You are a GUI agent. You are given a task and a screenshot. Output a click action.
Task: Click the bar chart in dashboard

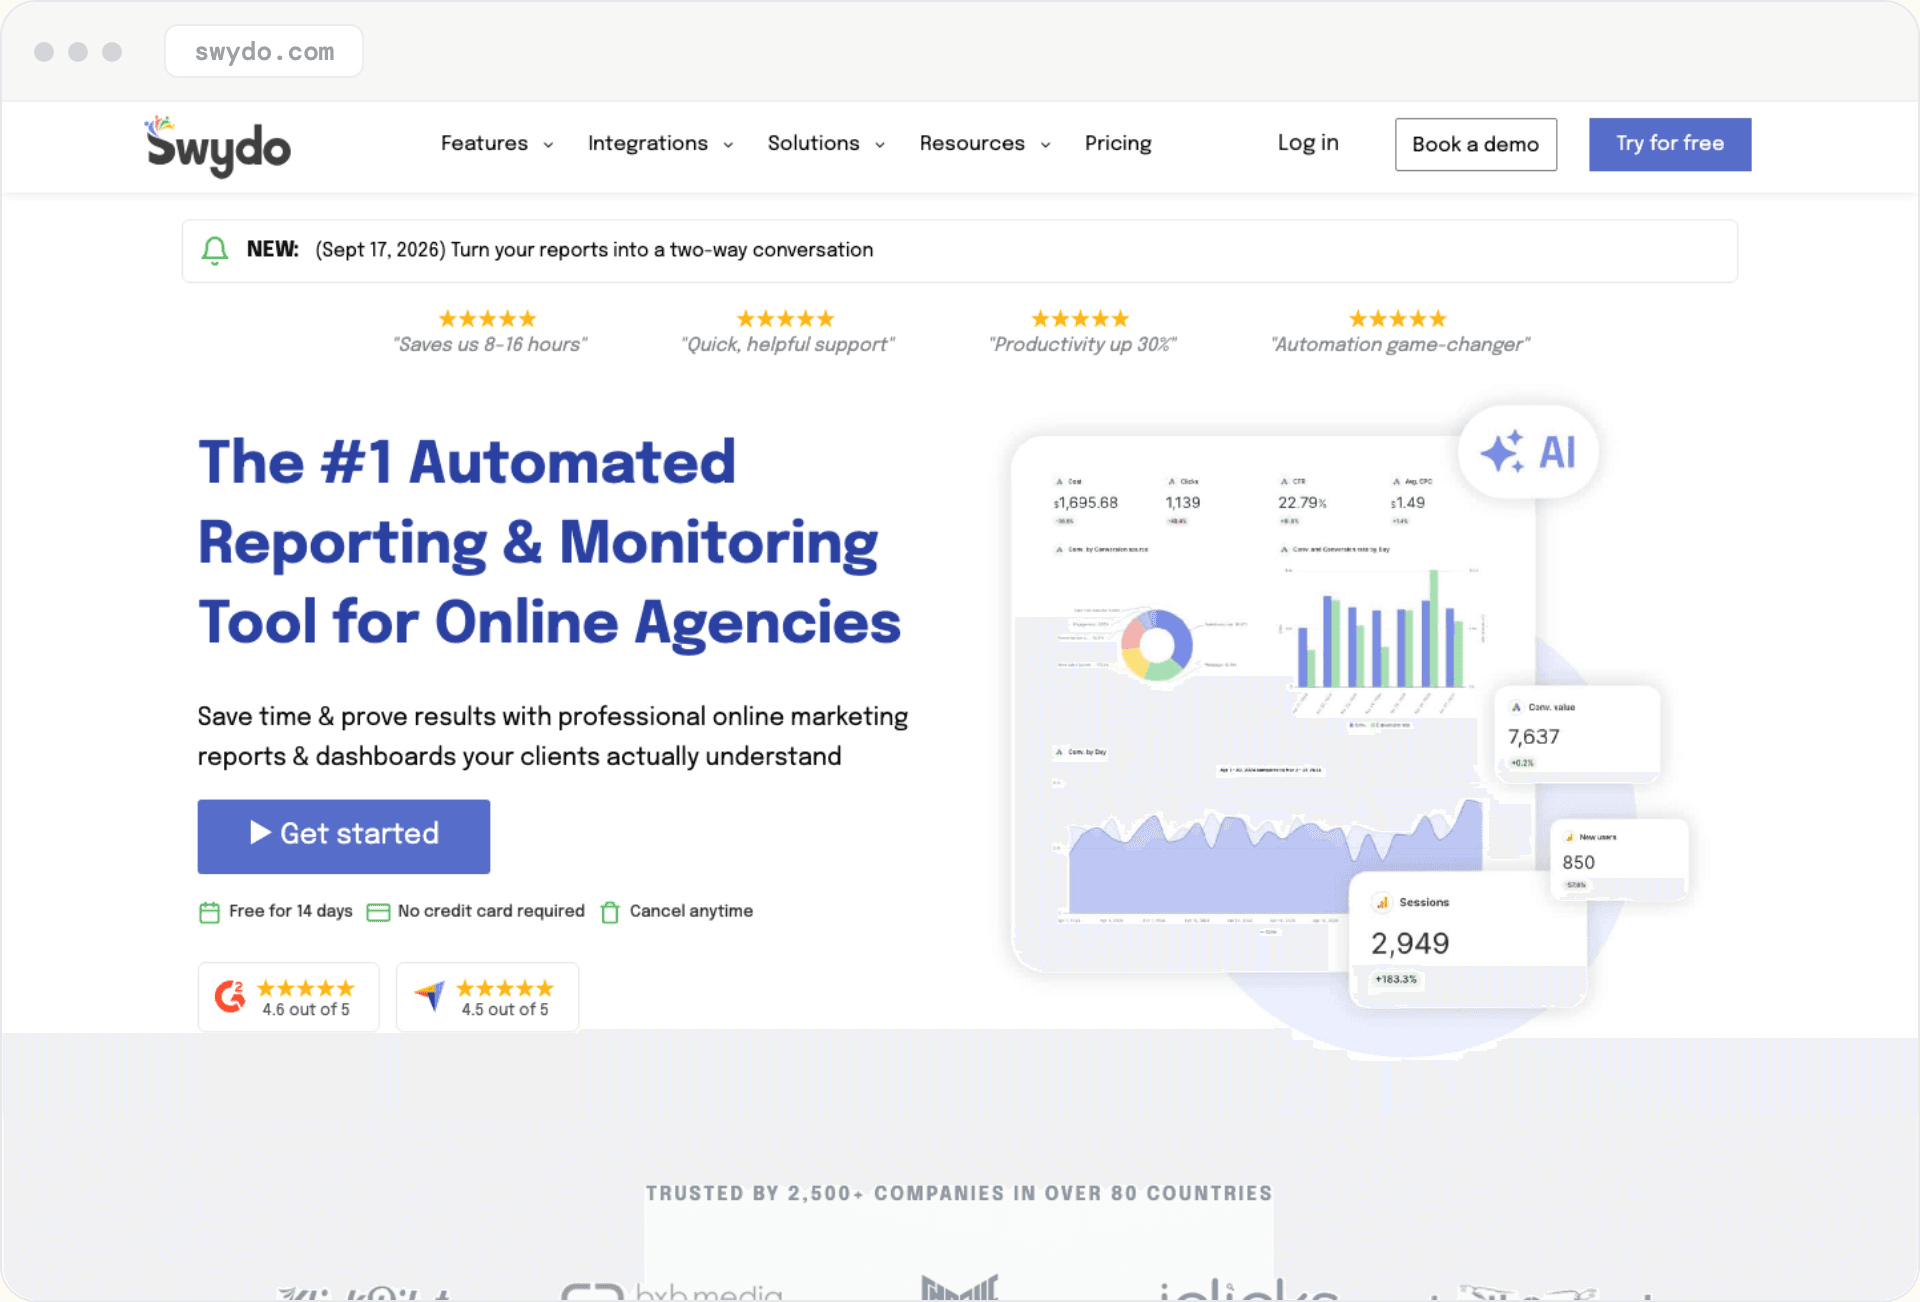(x=1381, y=629)
